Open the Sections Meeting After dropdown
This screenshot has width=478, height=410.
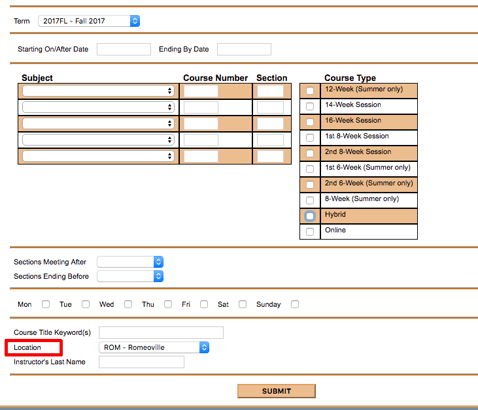coord(130,262)
